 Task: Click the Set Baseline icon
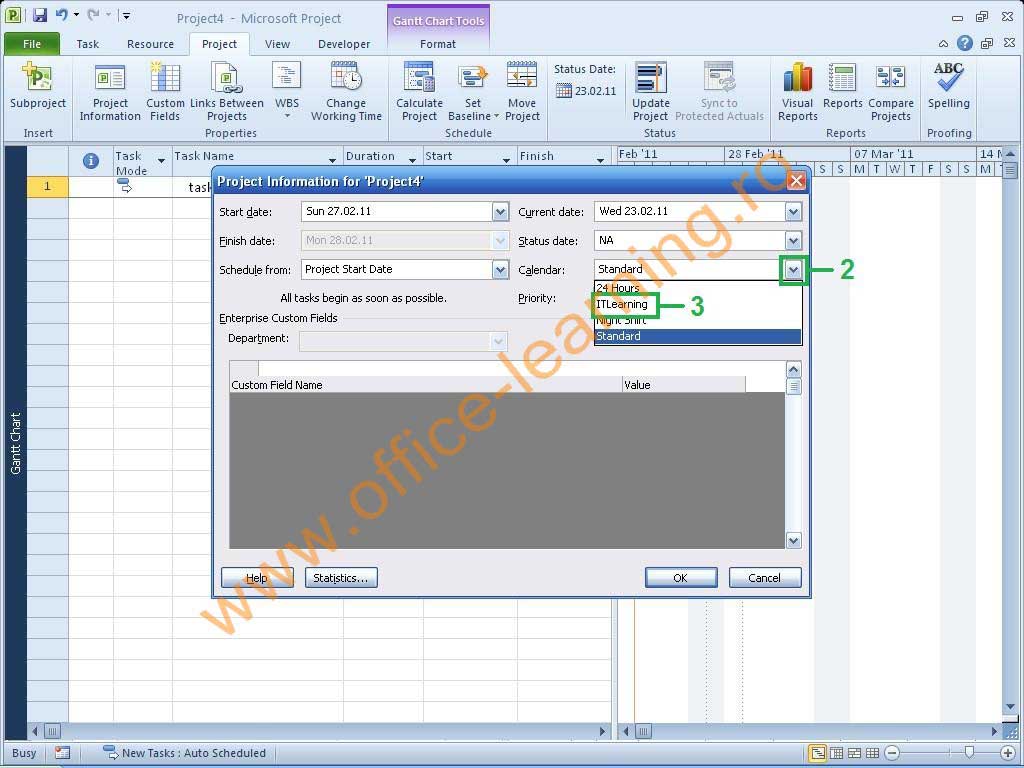click(473, 78)
